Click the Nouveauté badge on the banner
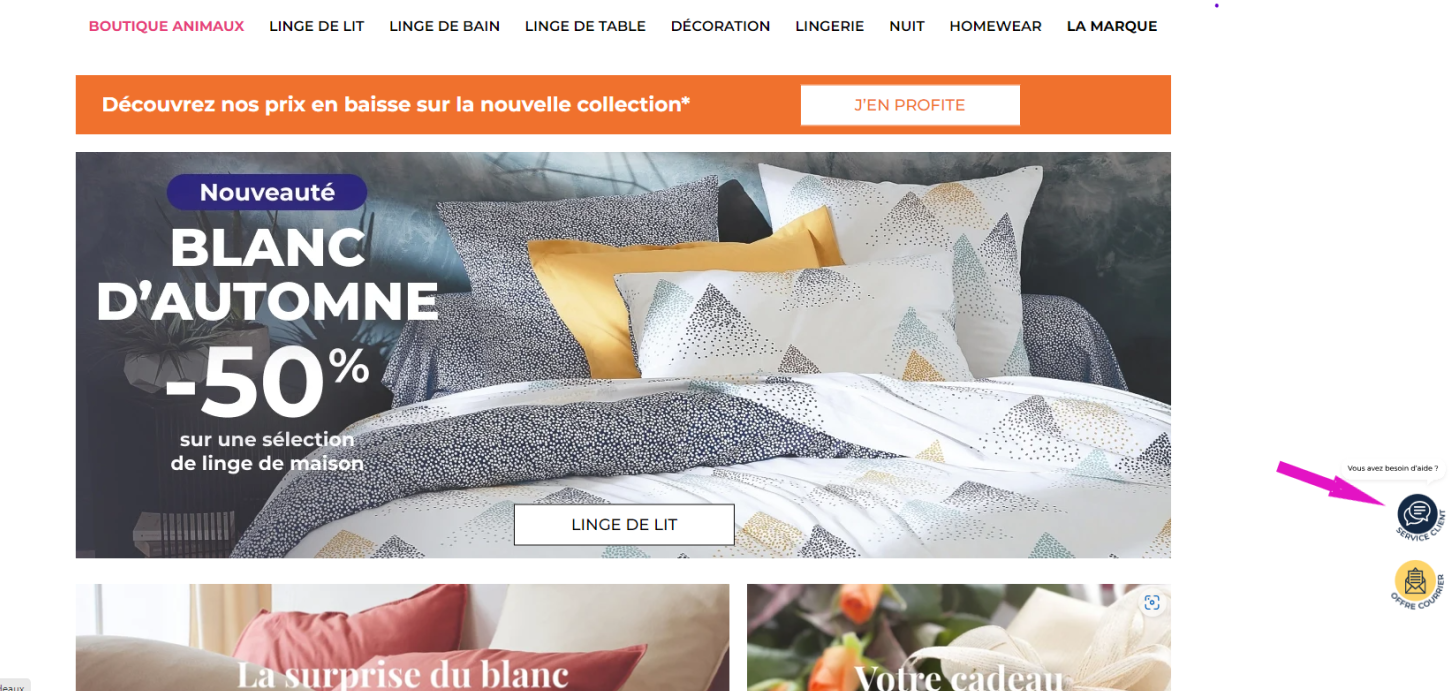The height and width of the screenshot is (691, 1455). [267, 192]
